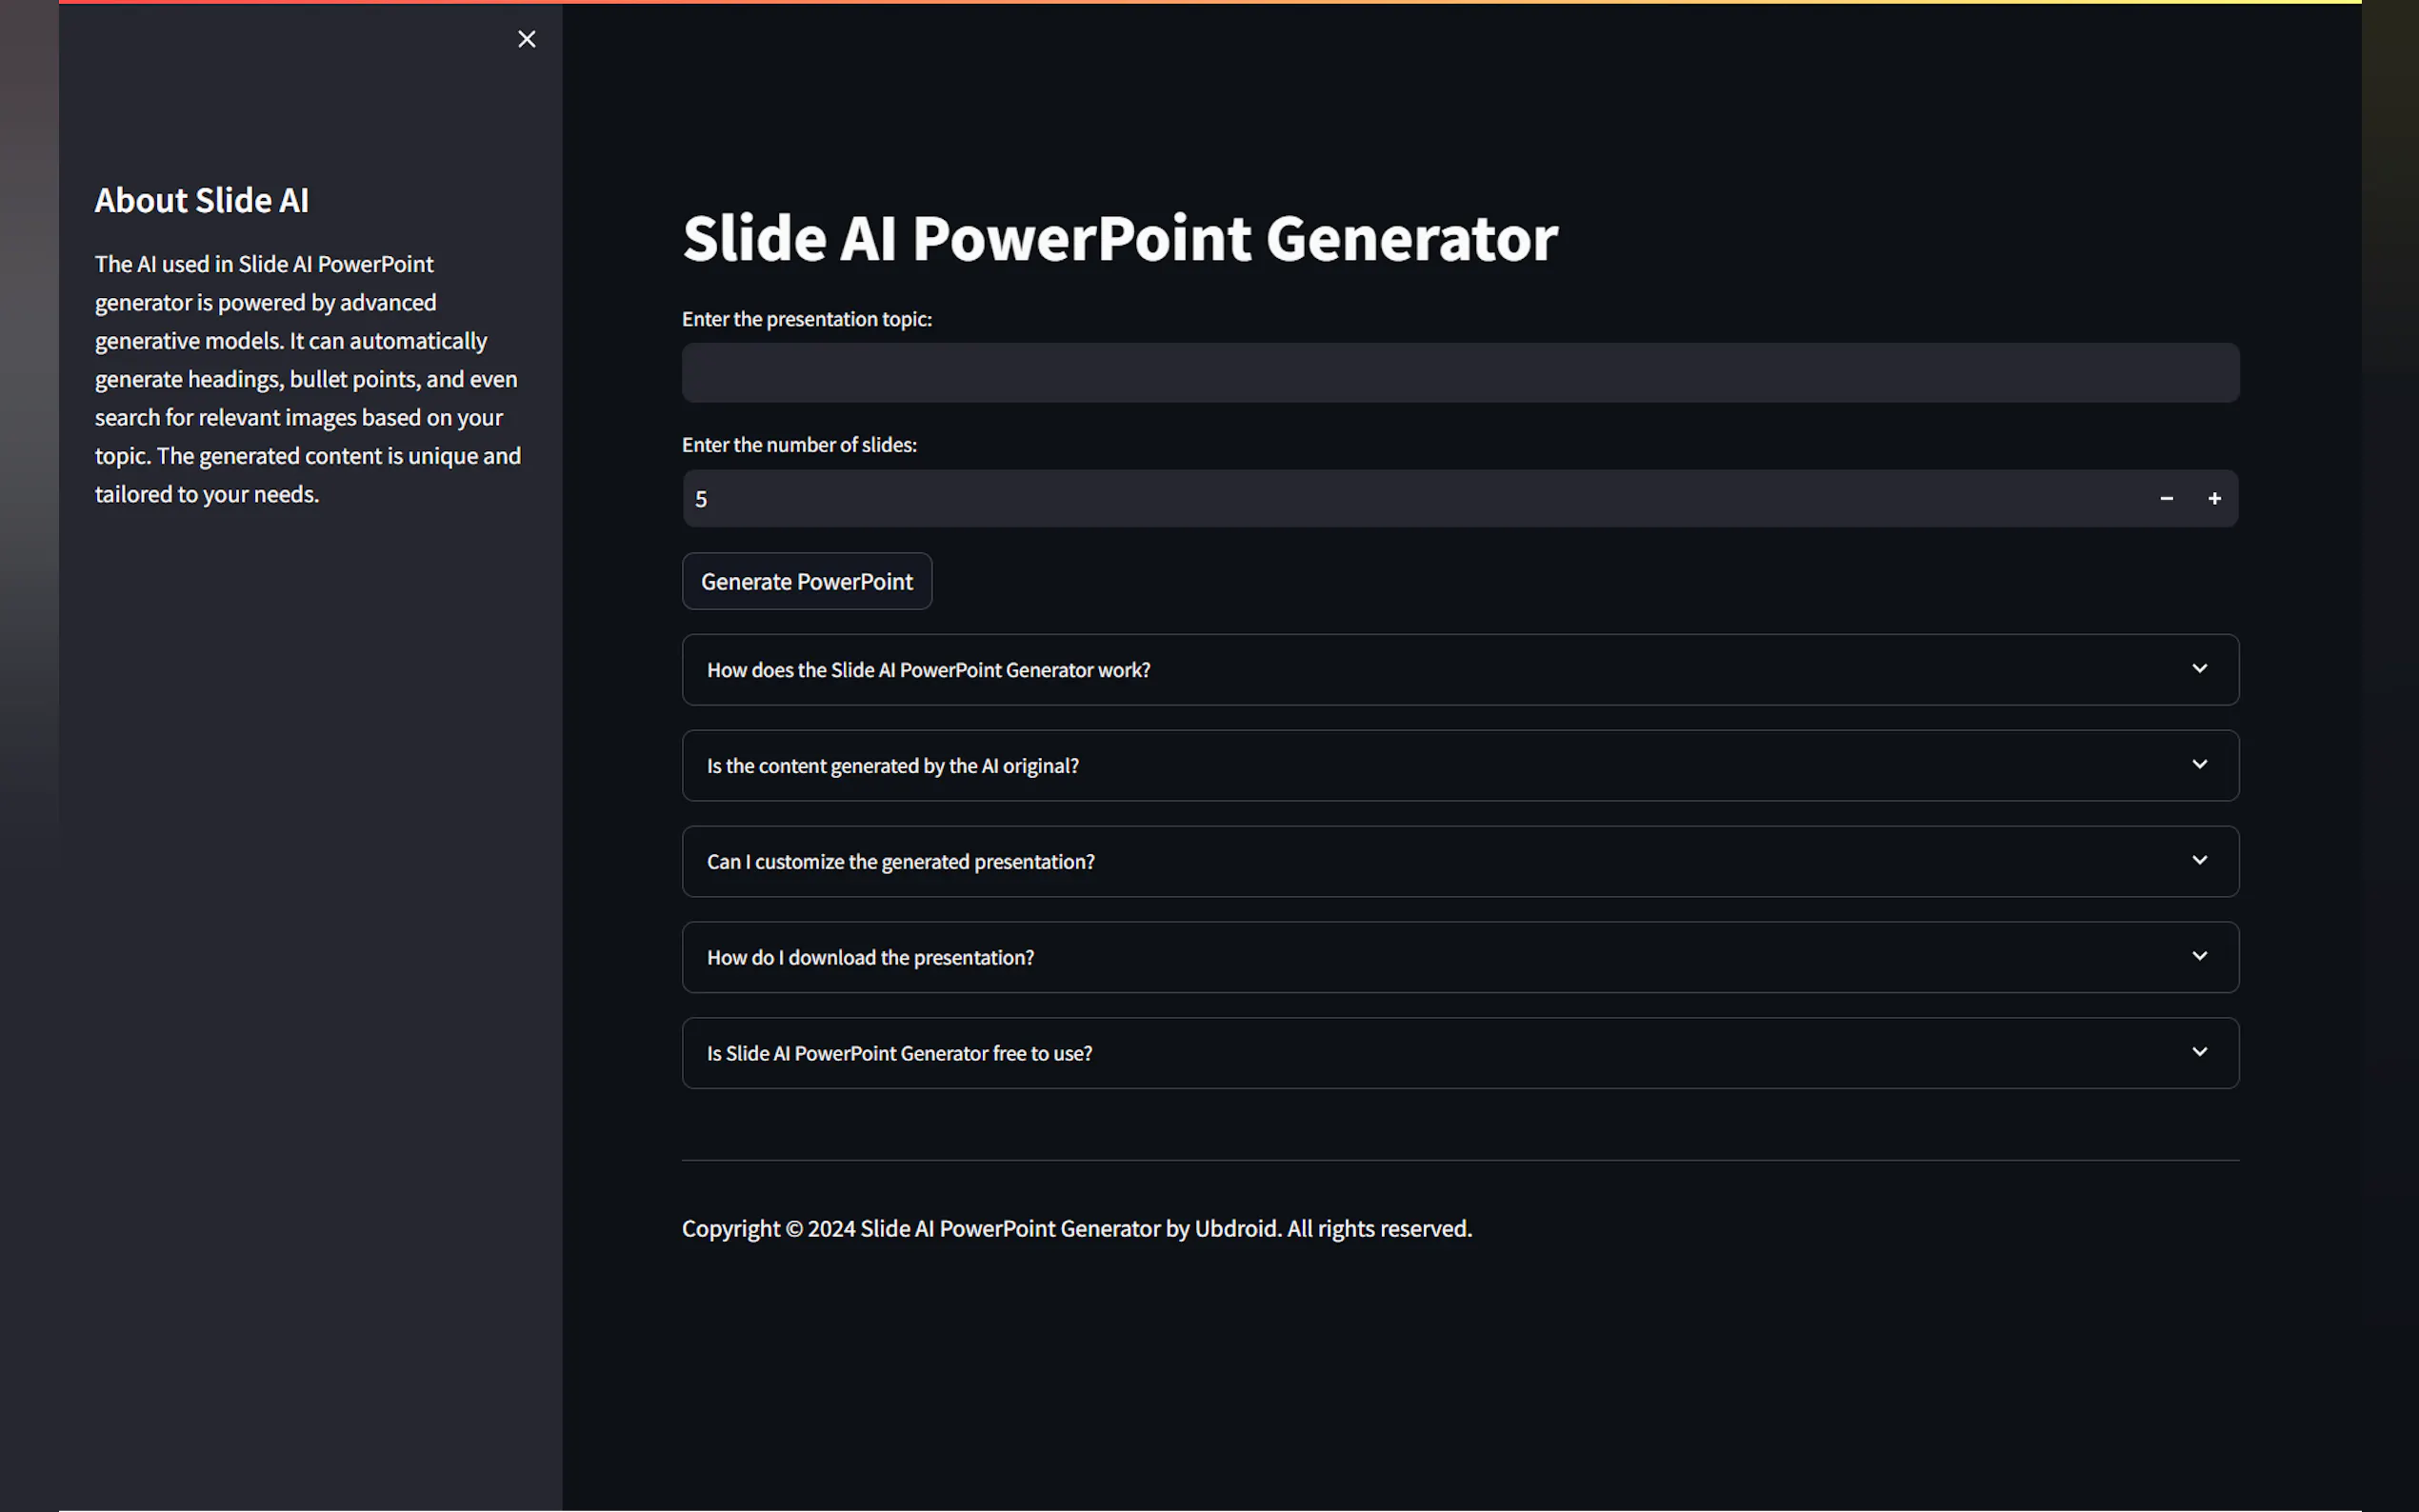Decrease slide count with minus button
Viewport: 2419px width, 1512px height.
[2166, 498]
